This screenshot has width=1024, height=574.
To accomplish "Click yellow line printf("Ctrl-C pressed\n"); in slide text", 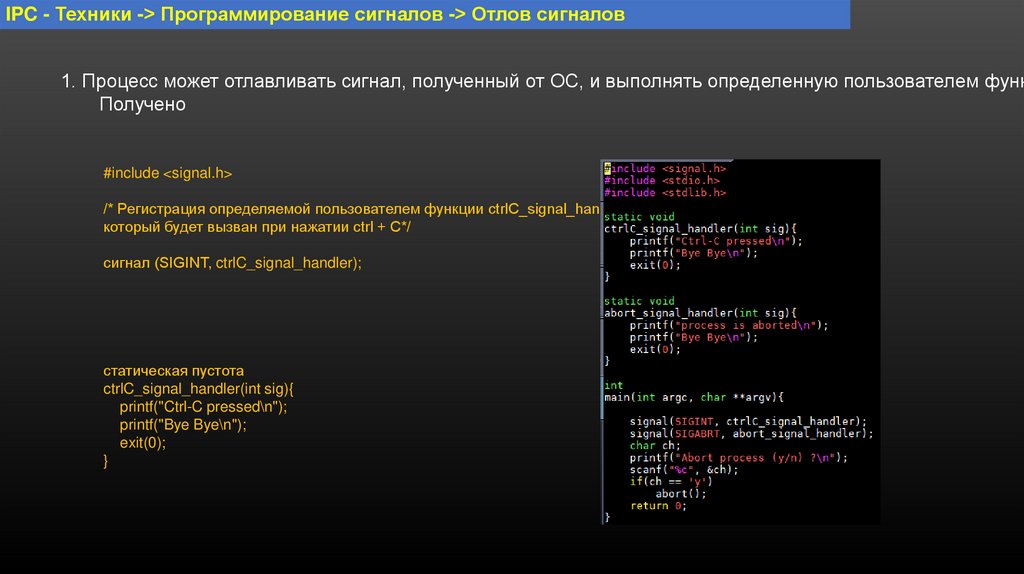I will pyautogui.click(x=203, y=407).
